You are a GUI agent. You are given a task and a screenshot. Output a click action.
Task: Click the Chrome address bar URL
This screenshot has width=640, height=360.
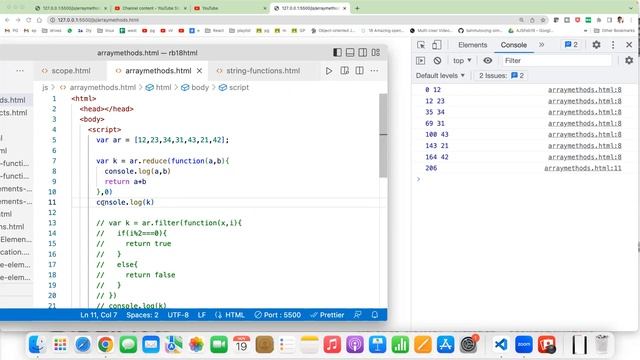pos(98,20)
